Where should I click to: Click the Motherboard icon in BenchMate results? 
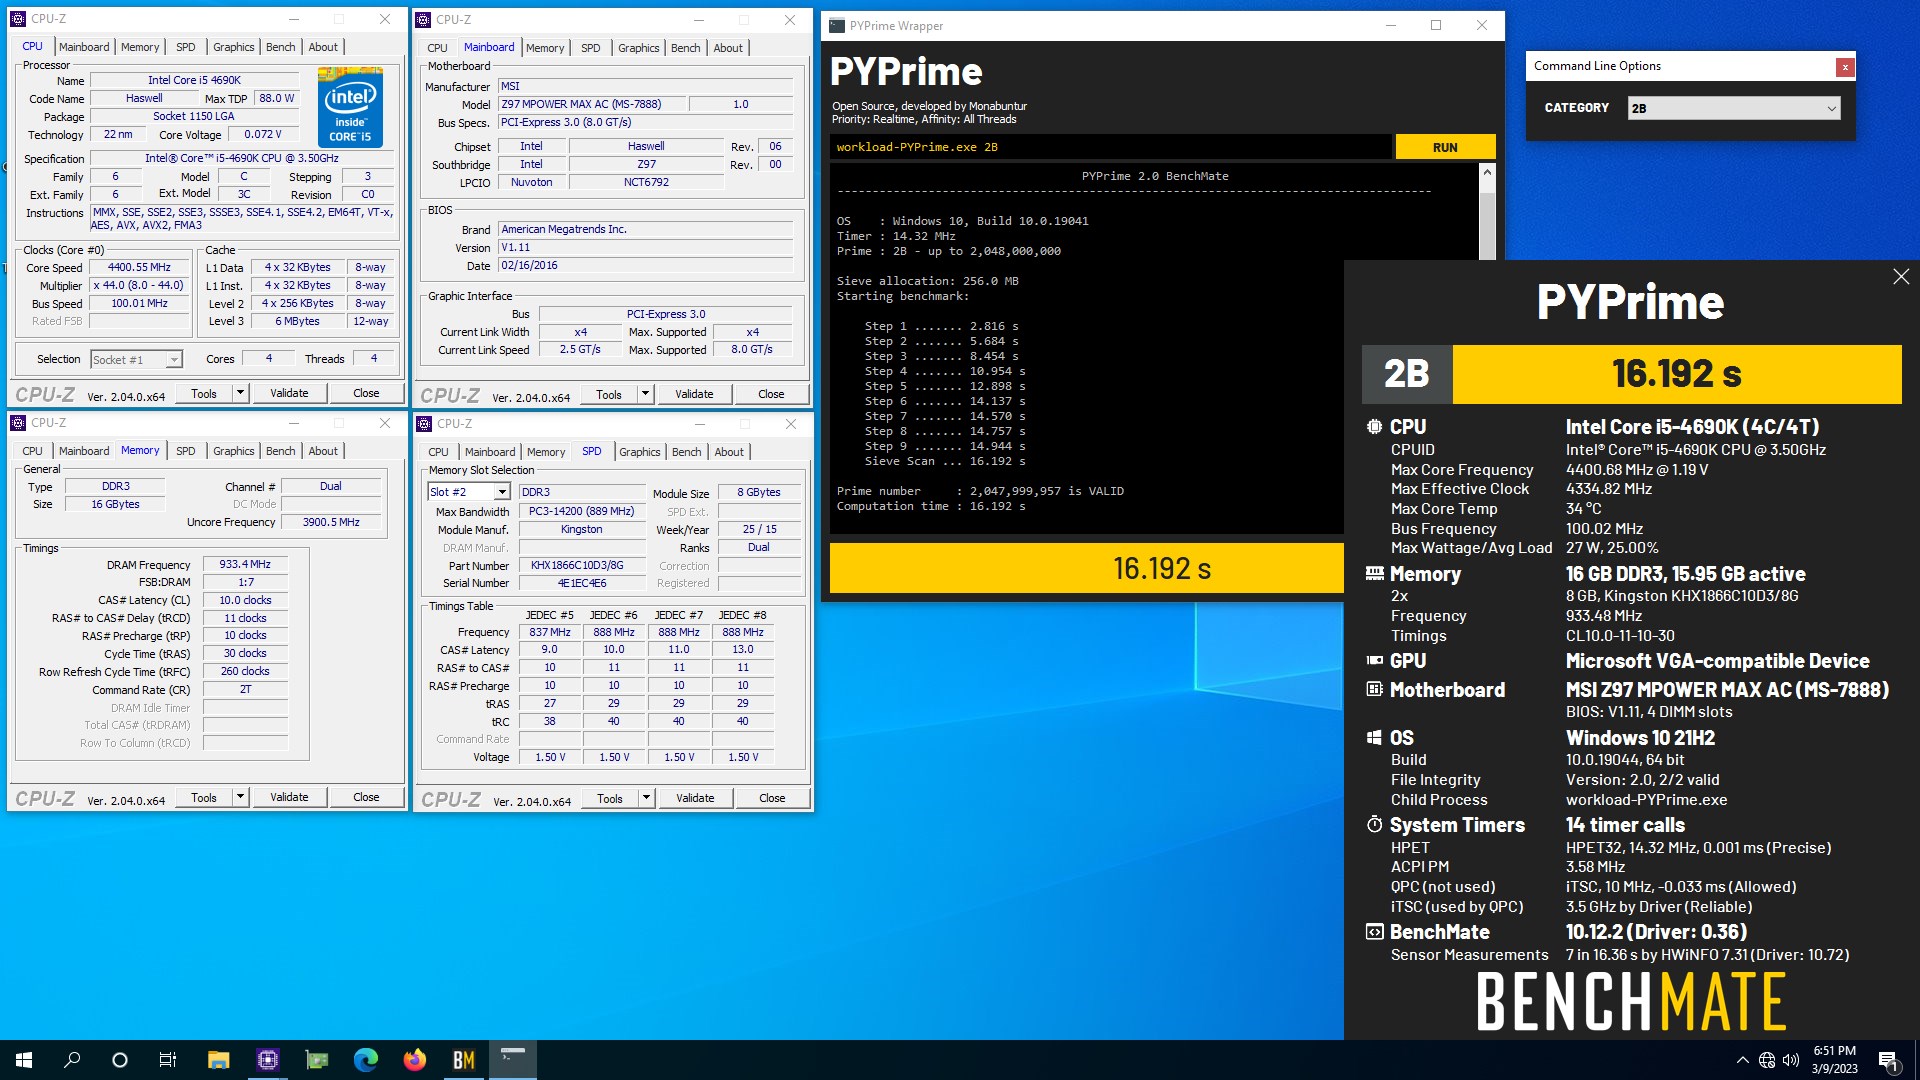click(1374, 690)
